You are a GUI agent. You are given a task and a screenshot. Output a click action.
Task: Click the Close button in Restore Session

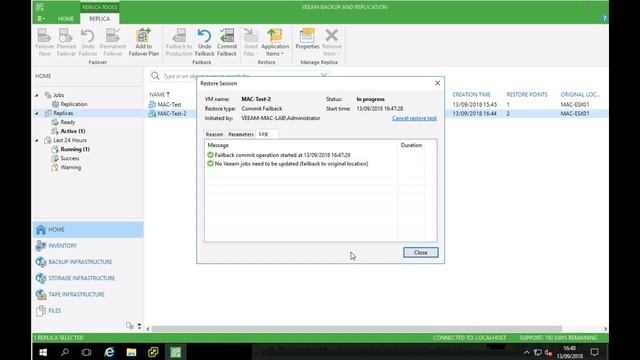[421, 253]
